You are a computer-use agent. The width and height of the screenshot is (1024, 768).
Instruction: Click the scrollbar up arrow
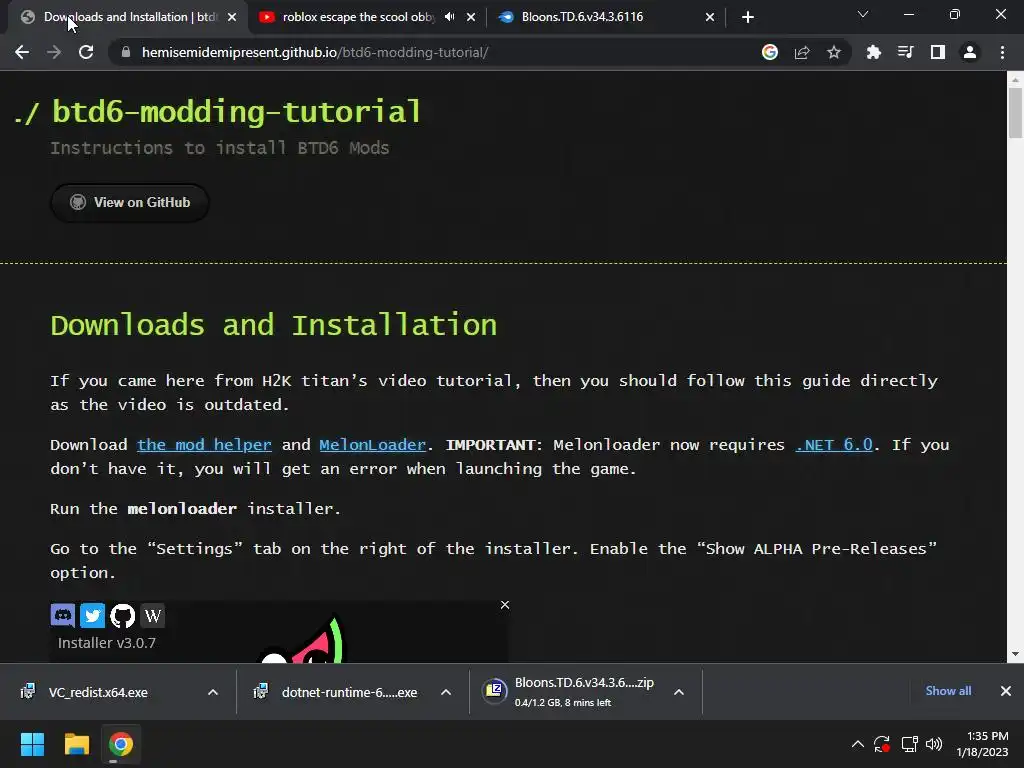coord(1015,80)
